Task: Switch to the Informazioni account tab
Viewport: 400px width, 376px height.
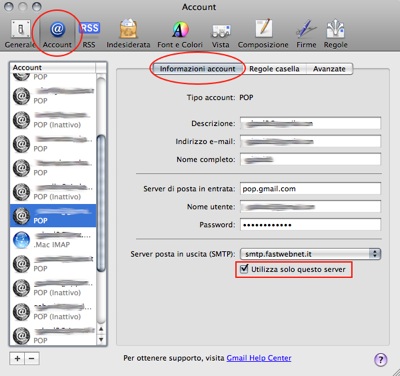Action: click(x=197, y=69)
